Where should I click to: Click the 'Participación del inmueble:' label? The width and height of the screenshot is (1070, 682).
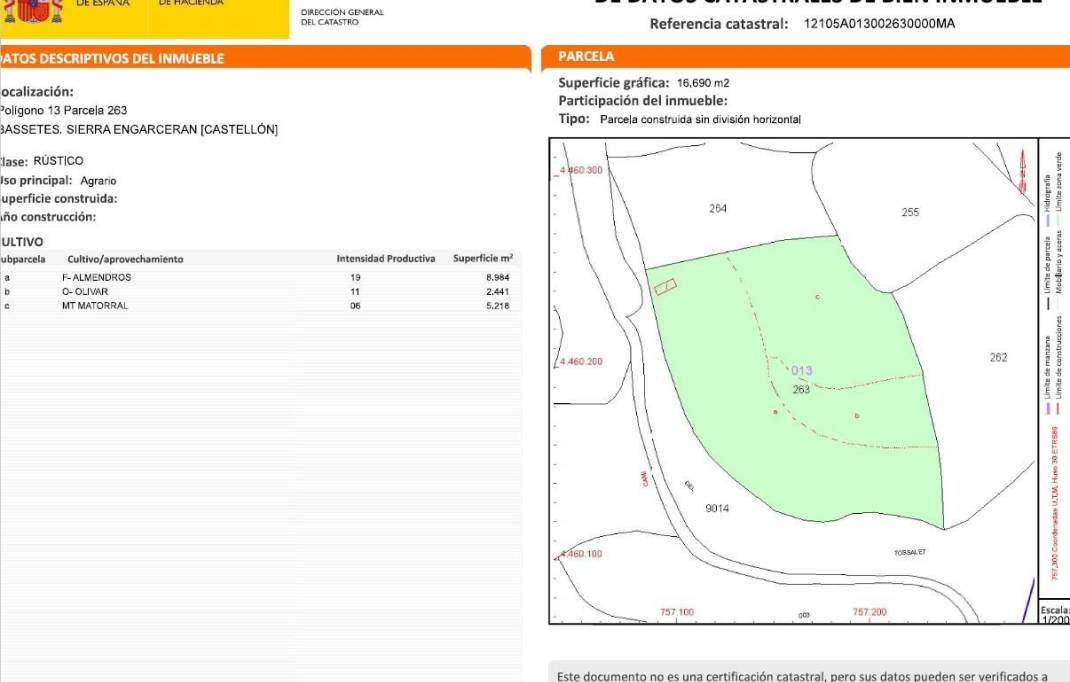(x=643, y=101)
